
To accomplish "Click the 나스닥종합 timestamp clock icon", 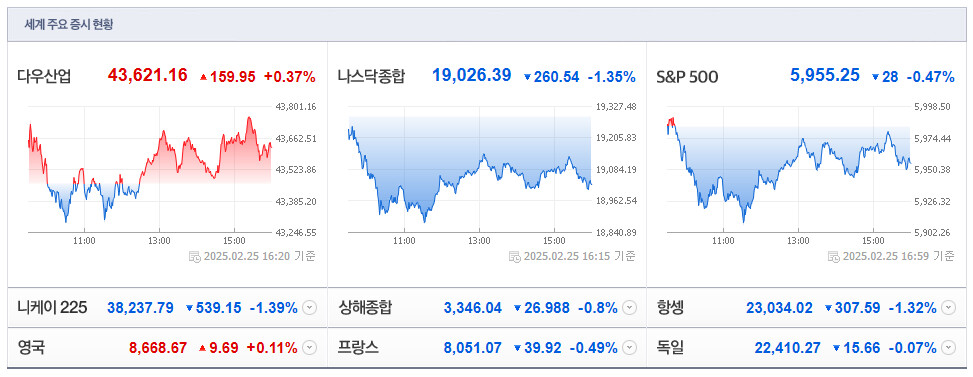I will click(514, 256).
